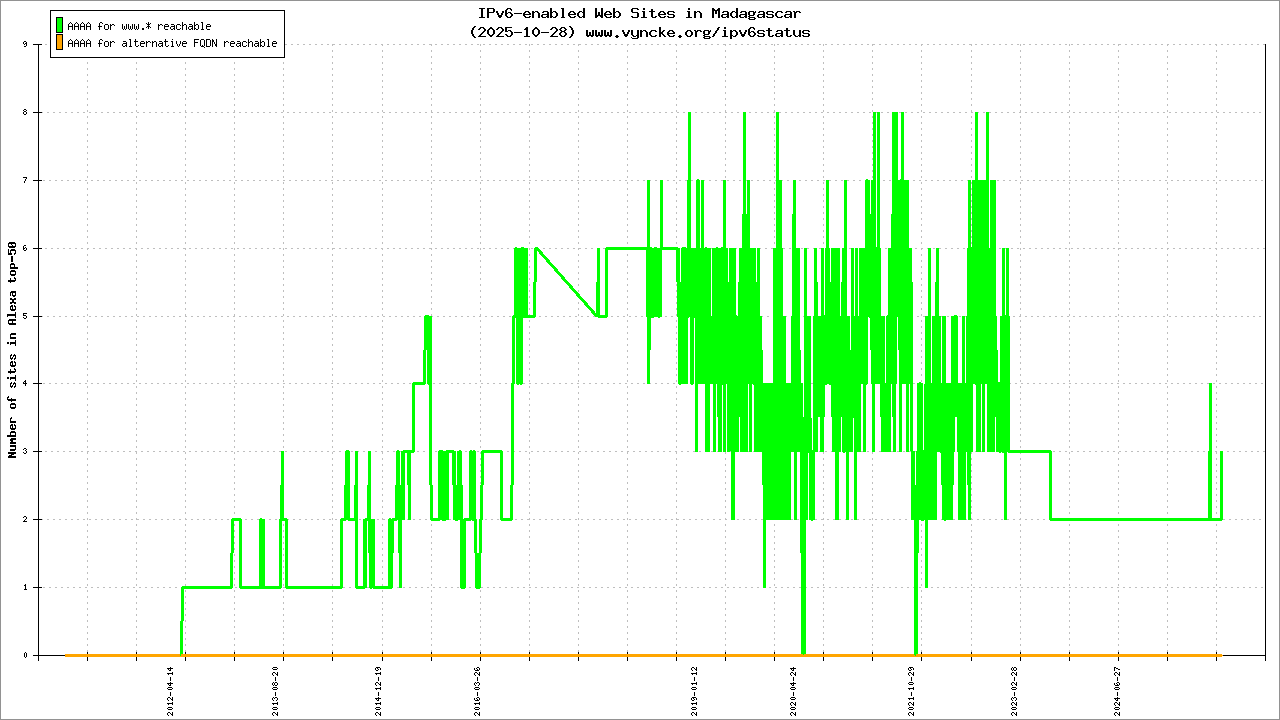Click the 2016-03-26 date label

pyautogui.click(x=478, y=686)
